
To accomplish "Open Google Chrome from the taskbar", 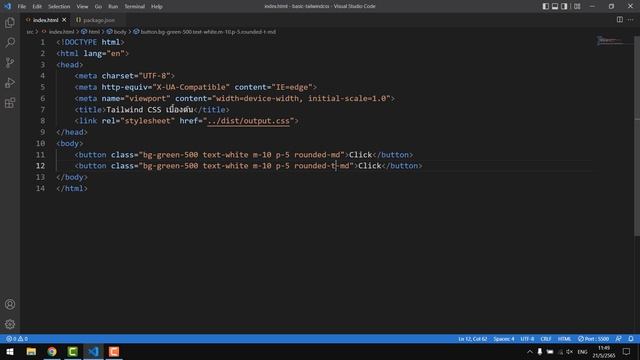I will point(52,351).
